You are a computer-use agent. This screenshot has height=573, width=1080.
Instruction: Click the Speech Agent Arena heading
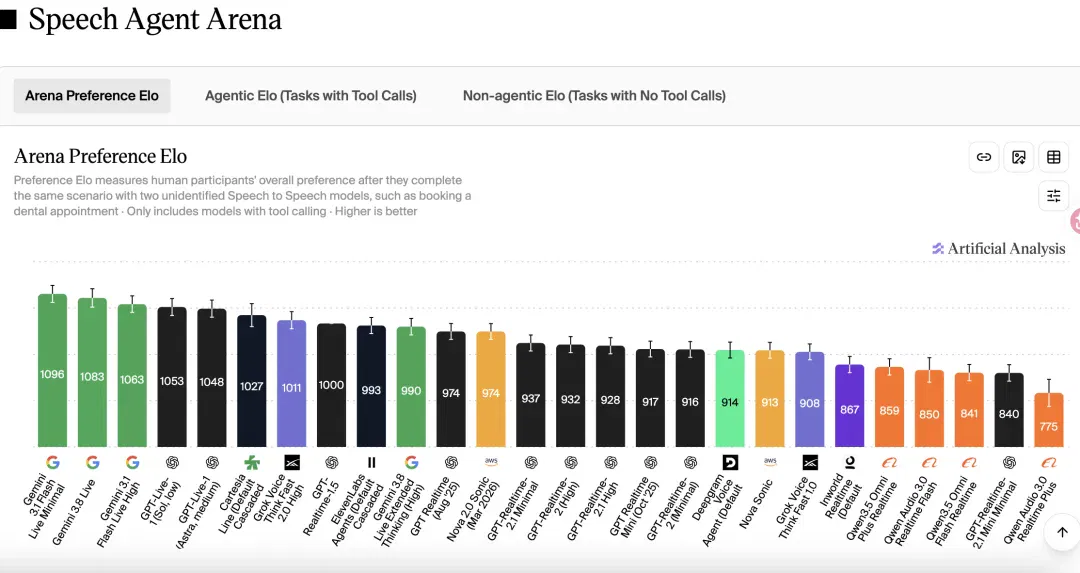(155, 19)
